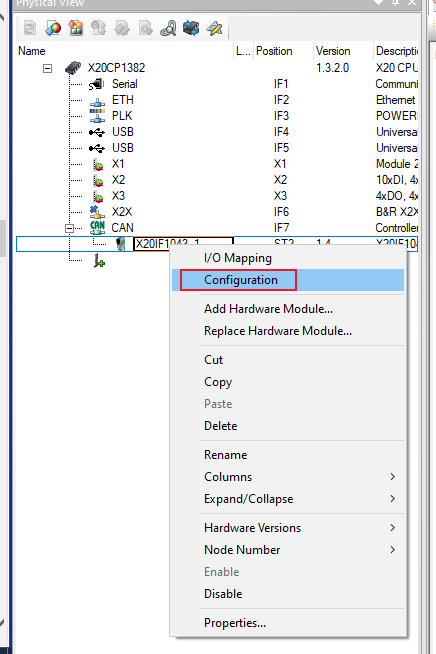Viewport: 436px width, 654px height.
Task: Select the ETH tree row label
Action: [x=123, y=100]
